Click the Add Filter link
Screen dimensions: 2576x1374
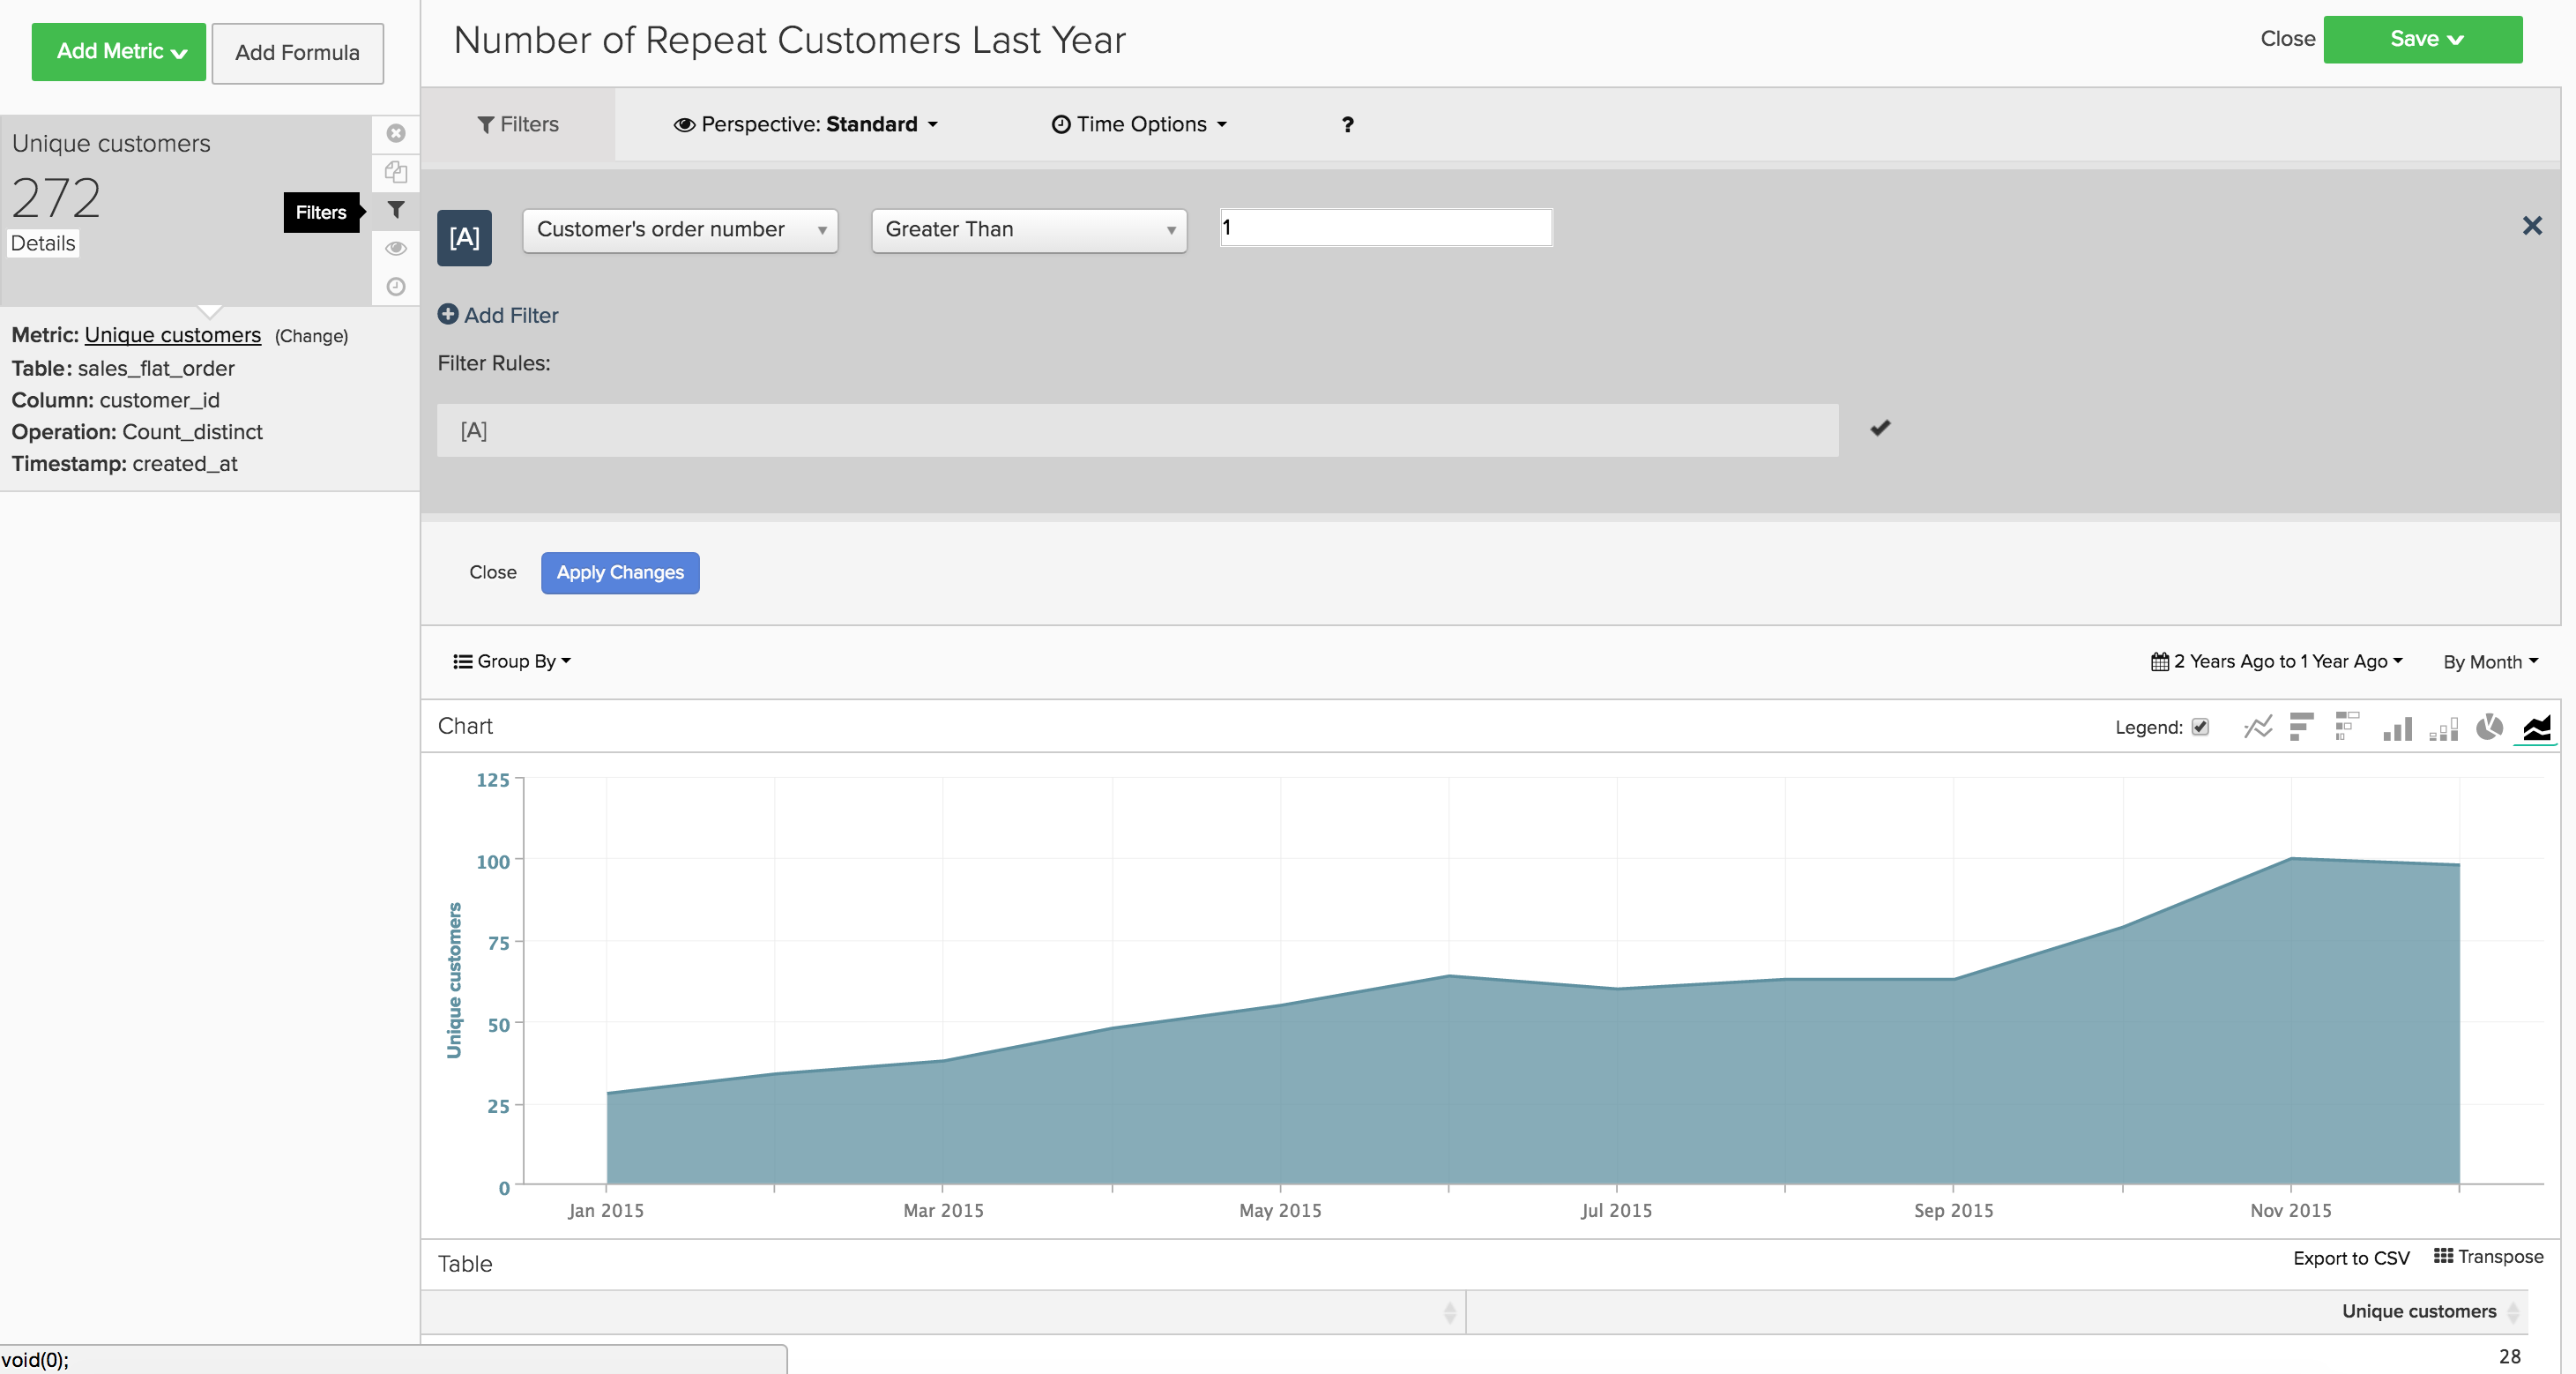(498, 315)
